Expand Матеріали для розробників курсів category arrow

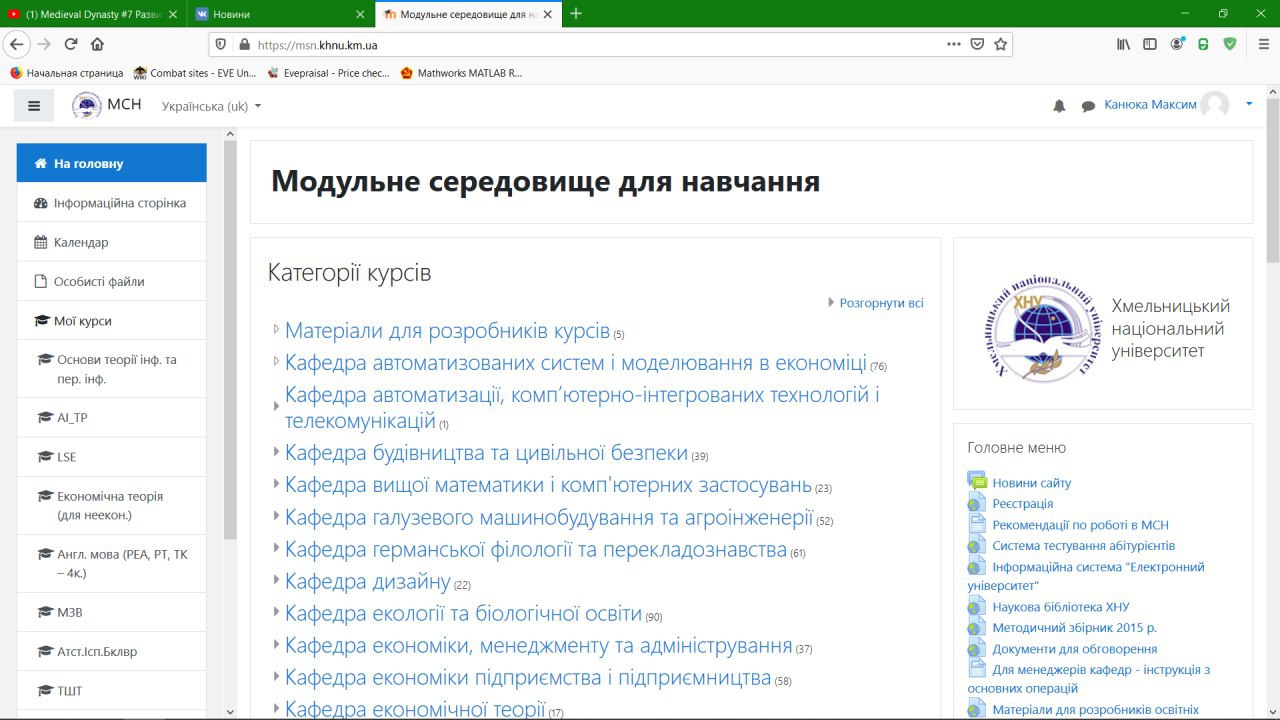(277, 329)
